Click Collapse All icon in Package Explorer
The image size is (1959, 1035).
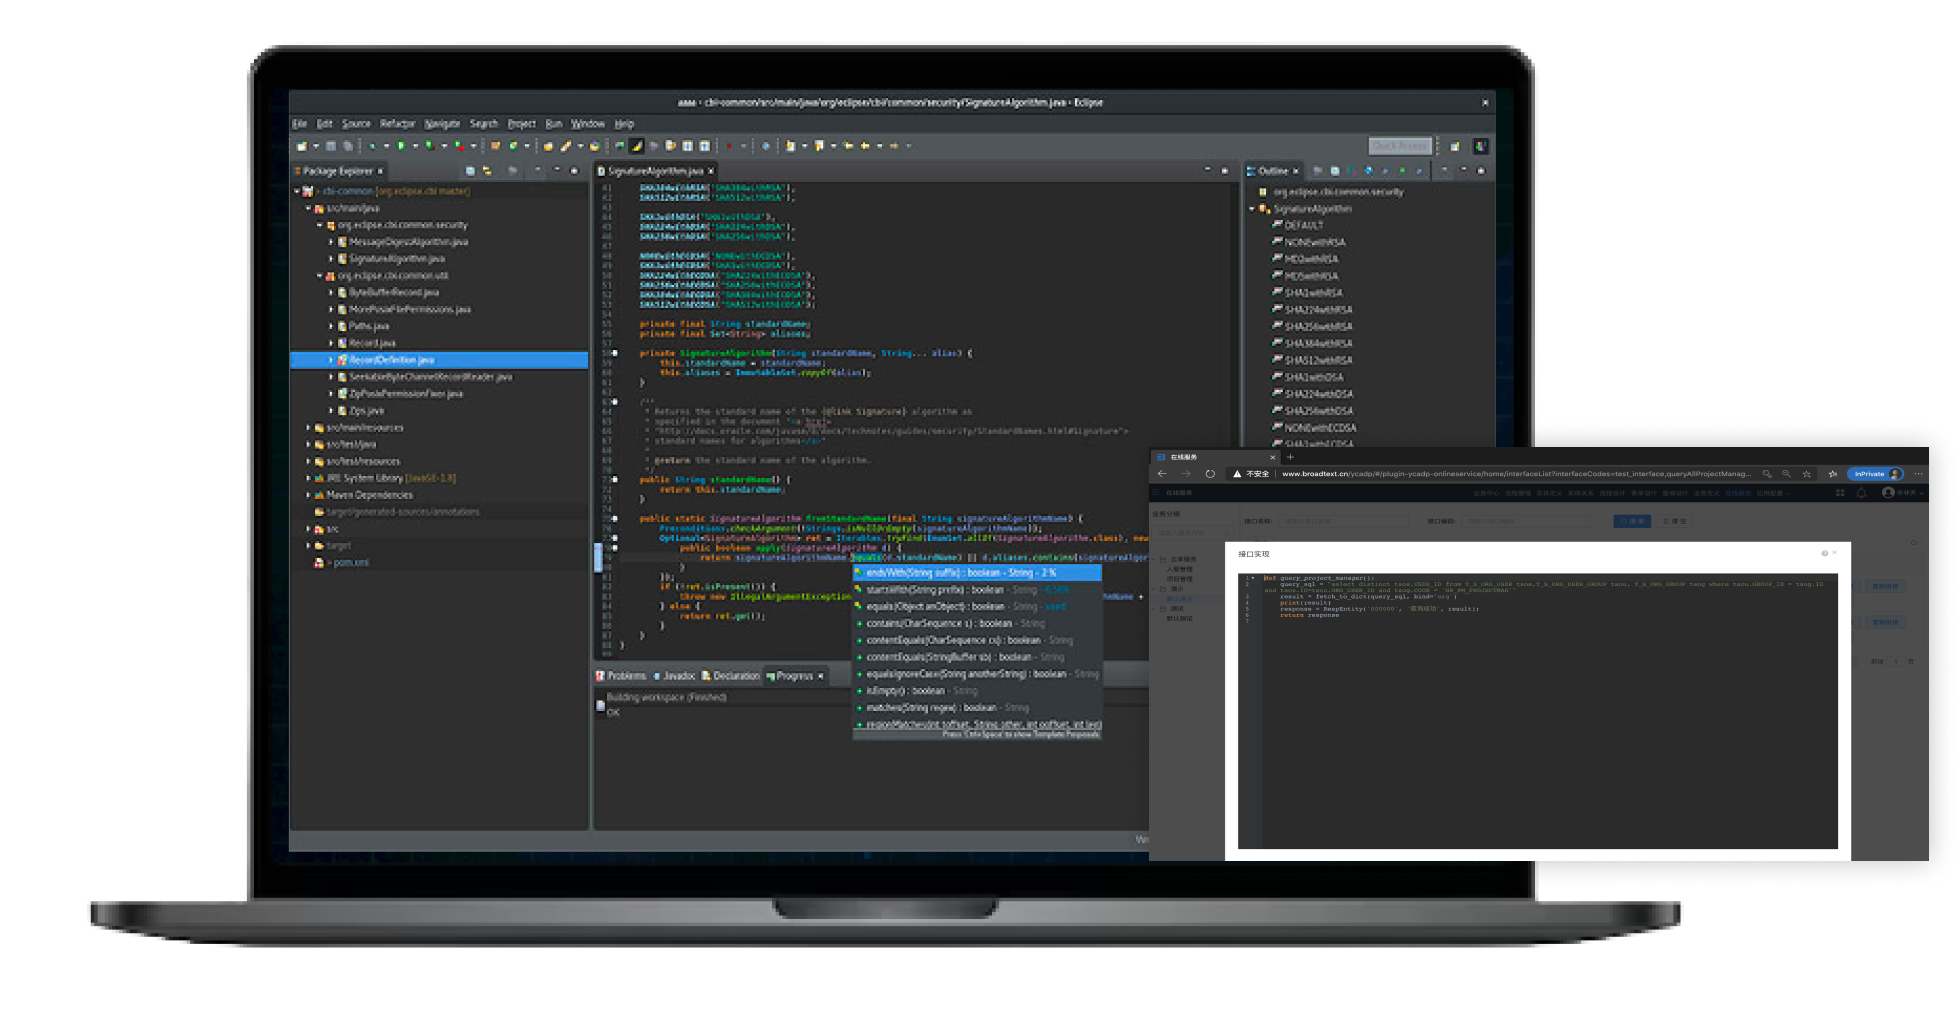[x=470, y=171]
